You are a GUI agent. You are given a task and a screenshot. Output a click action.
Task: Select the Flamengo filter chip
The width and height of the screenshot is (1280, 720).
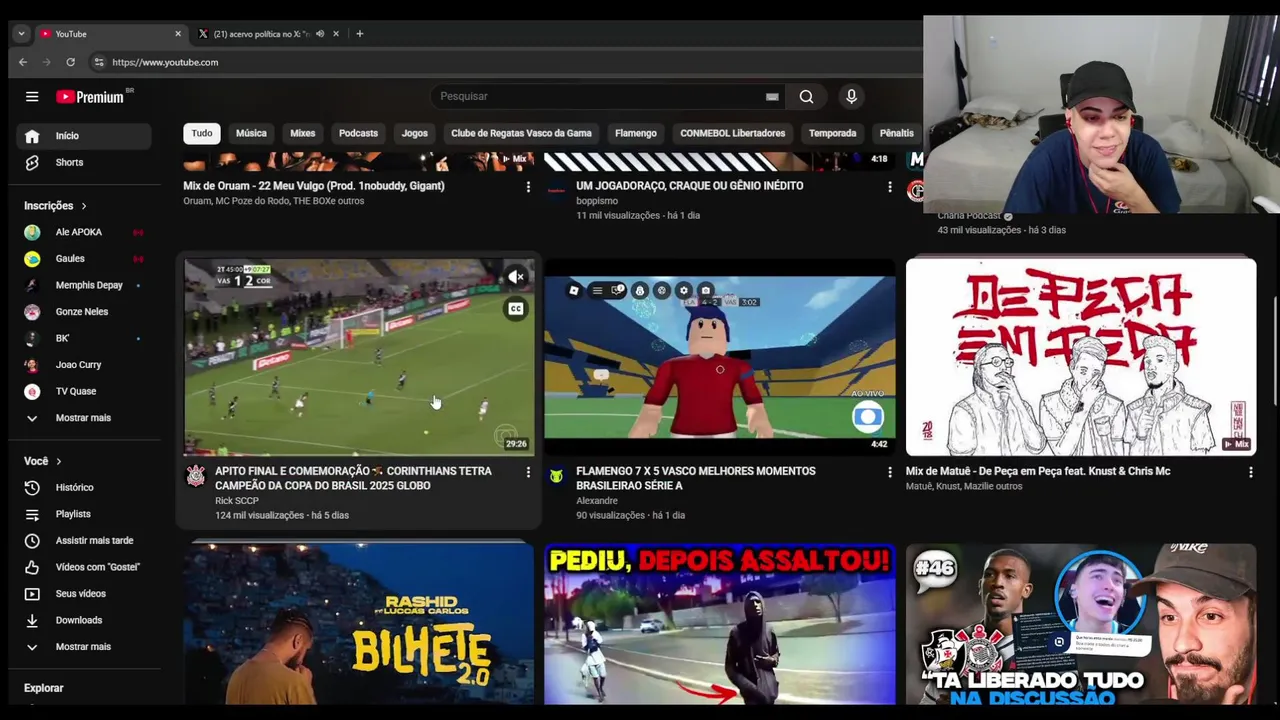636,133
